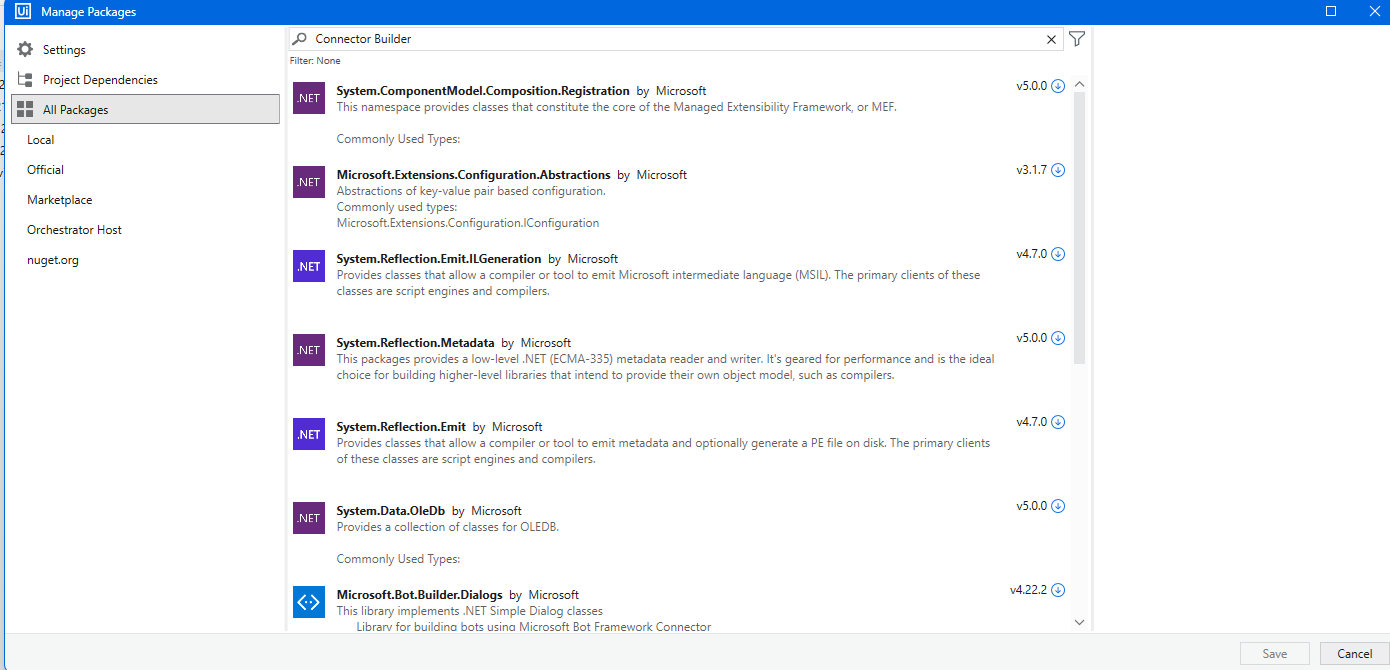1390x670 pixels.
Task: Download Microsoft.Extensions.Configuration.Abstractions v3.1.7
Action: 1058,170
